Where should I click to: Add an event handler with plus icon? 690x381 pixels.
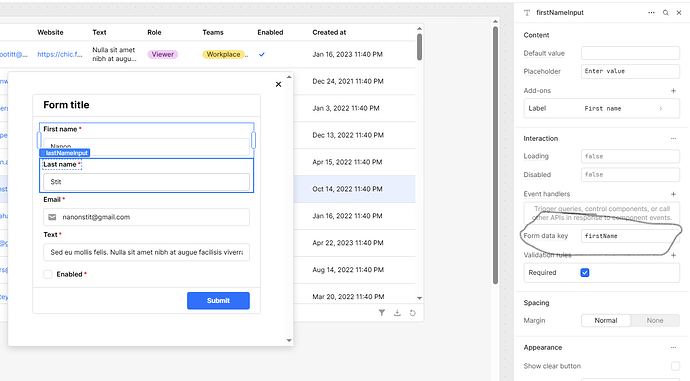click(673, 194)
